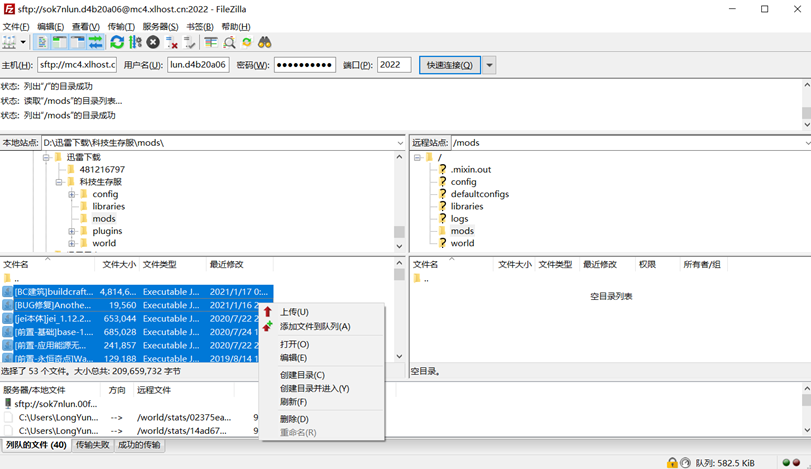Open the 帮助(H) menu
The height and width of the screenshot is (469, 811).
tap(236, 26)
